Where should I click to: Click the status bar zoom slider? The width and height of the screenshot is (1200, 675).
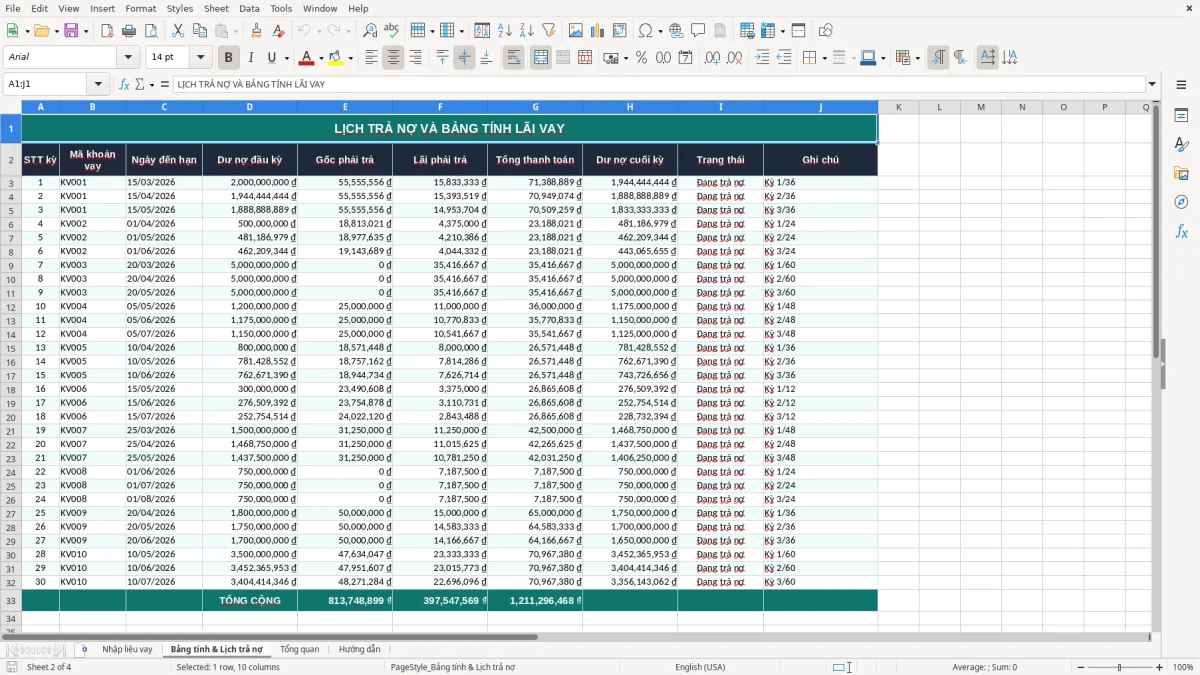pyautogui.click(x=1120, y=667)
